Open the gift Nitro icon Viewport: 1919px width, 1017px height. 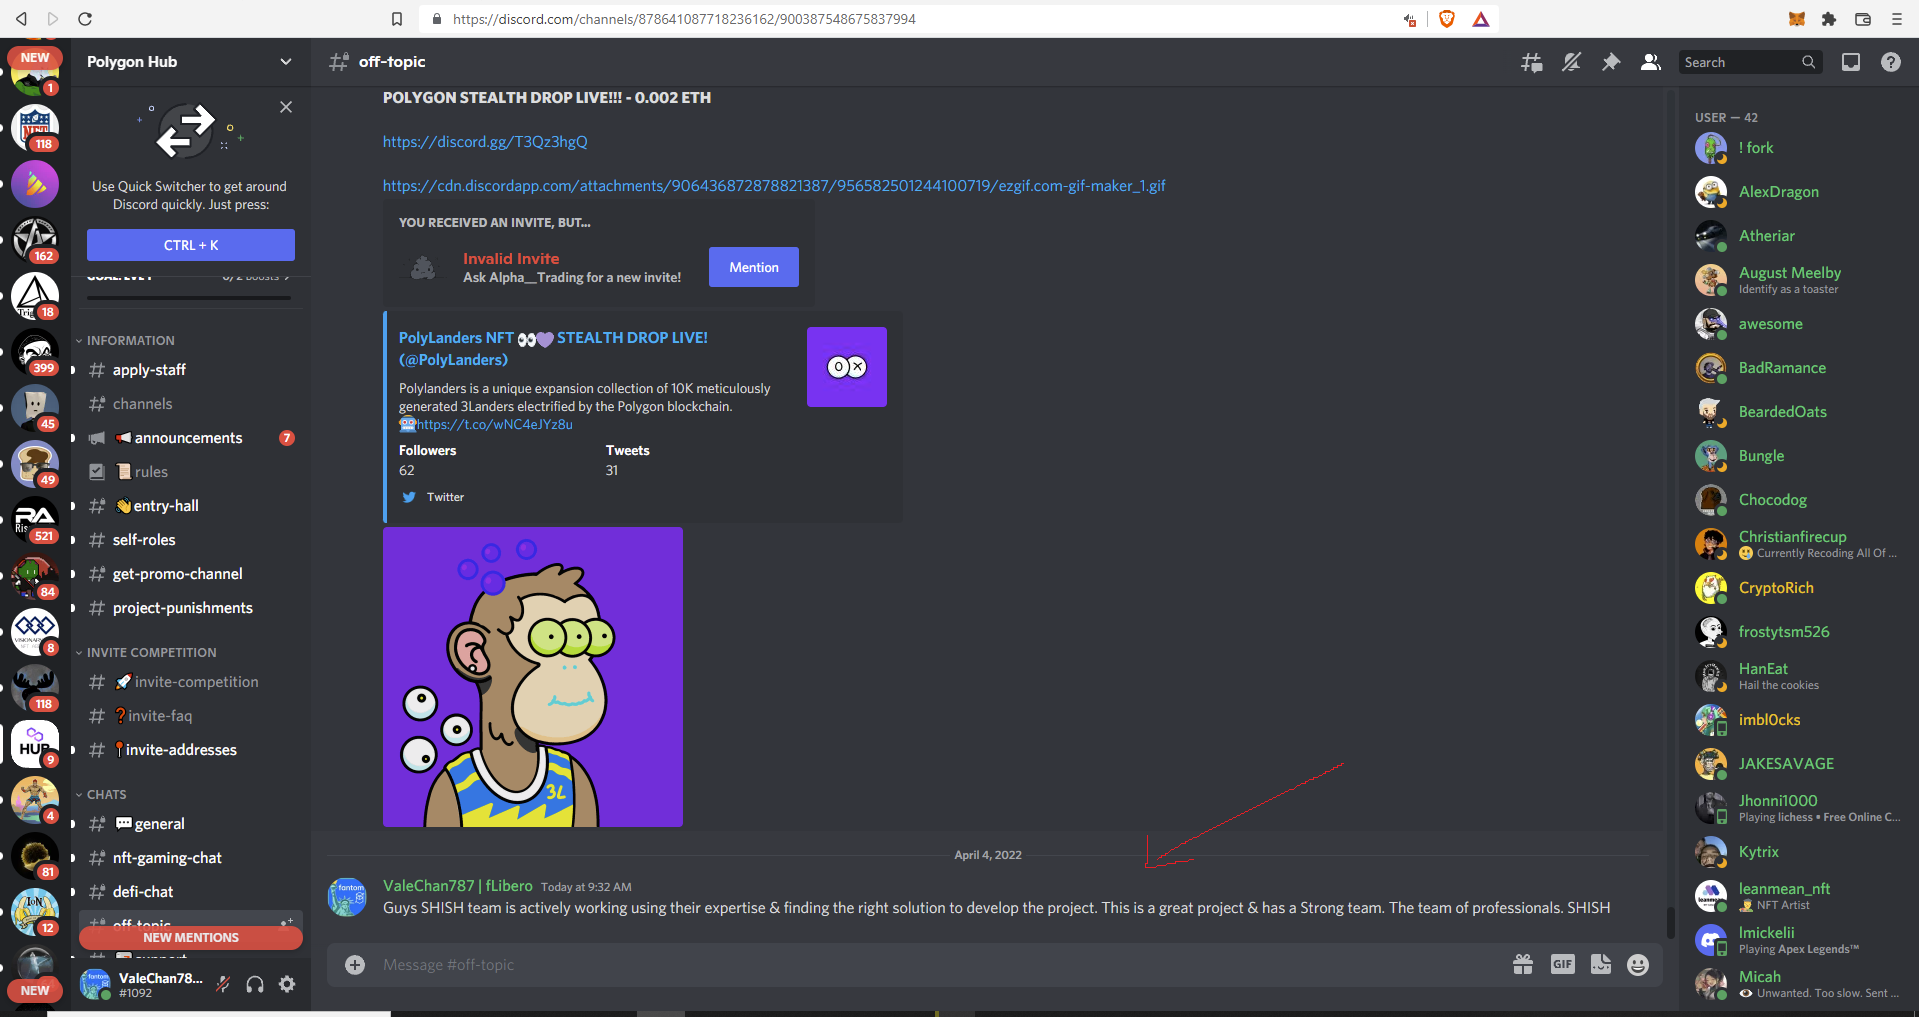(1523, 964)
